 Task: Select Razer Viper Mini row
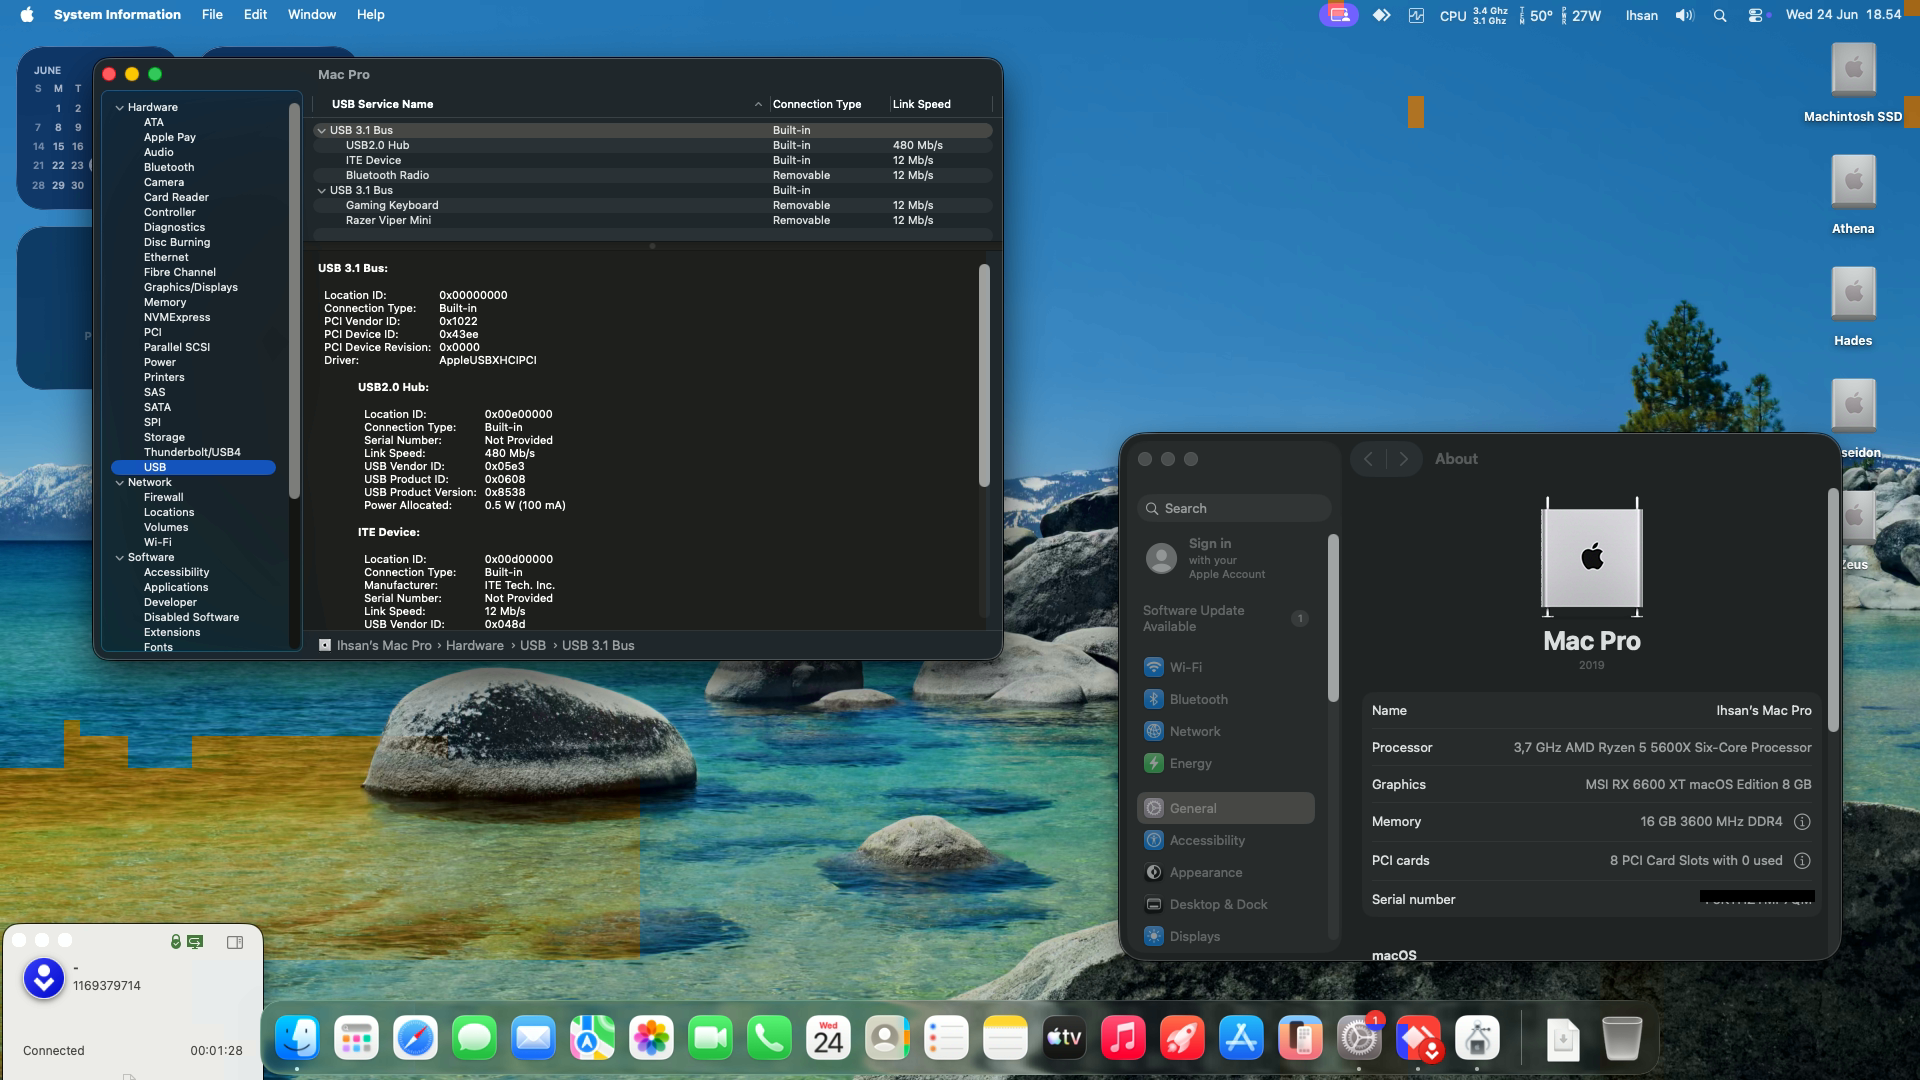click(653, 220)
